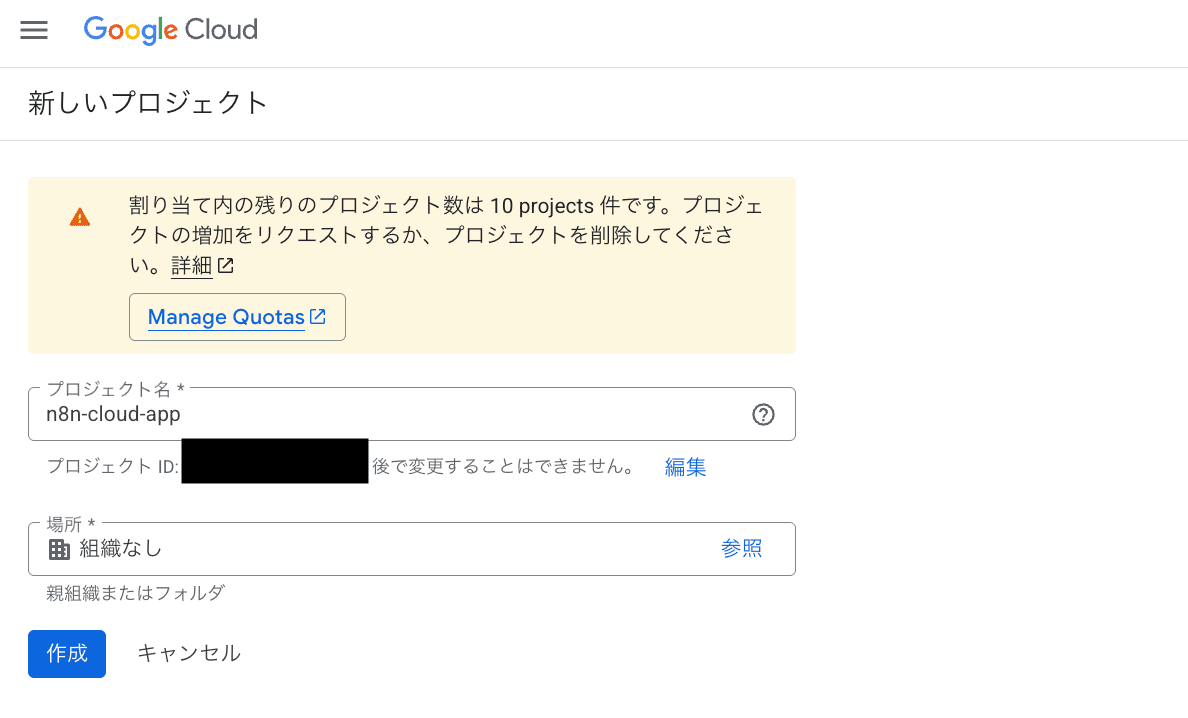Screen dimensions: 1188x718
Task: Click 作成 to create the project
Action: point(66,653)
